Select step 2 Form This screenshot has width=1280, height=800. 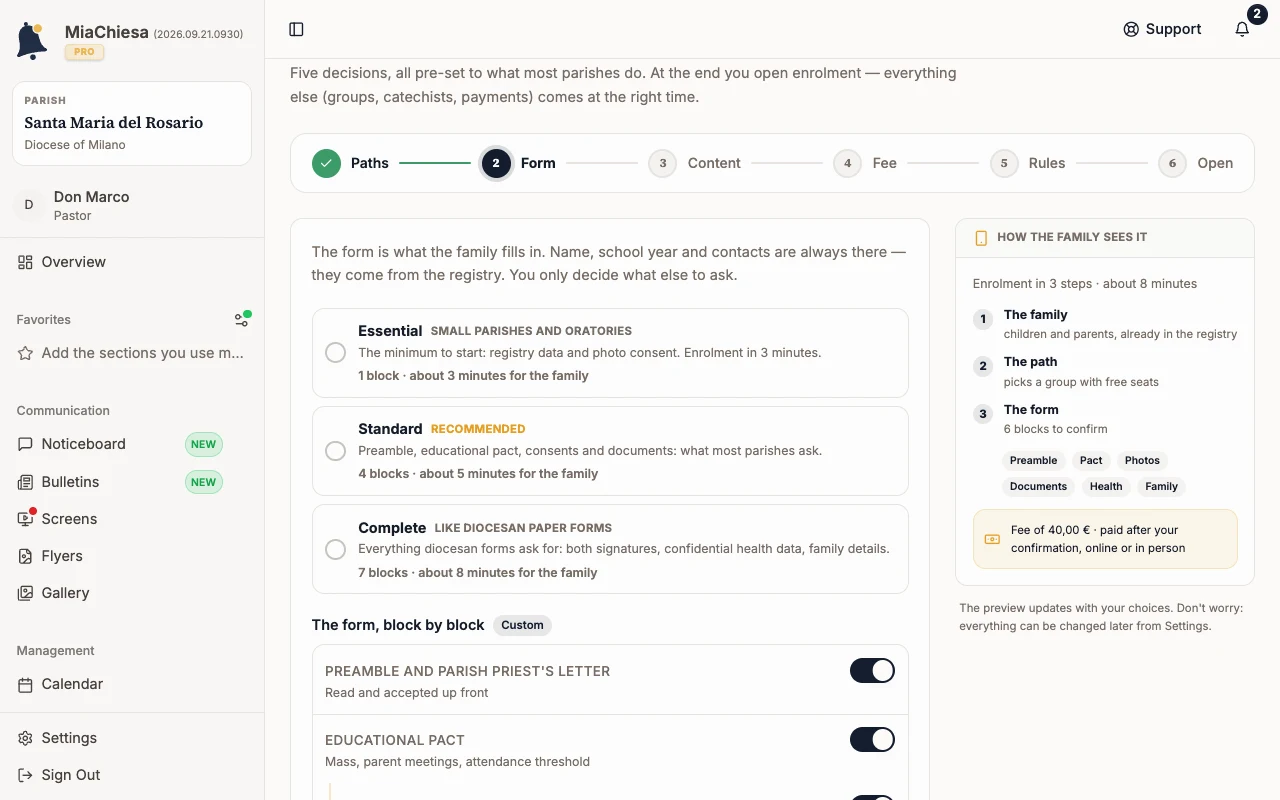coord(518,163)
